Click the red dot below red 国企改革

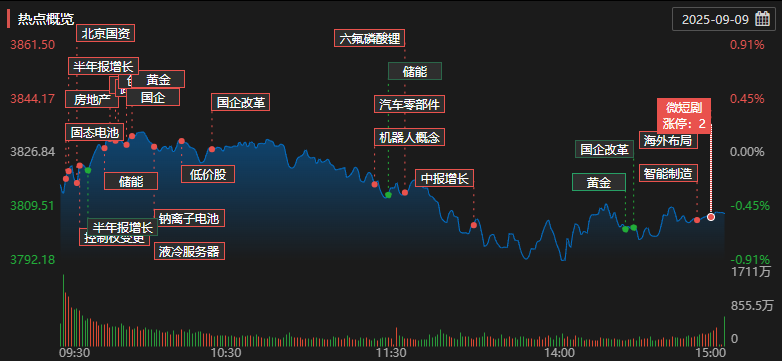point(211,149)
